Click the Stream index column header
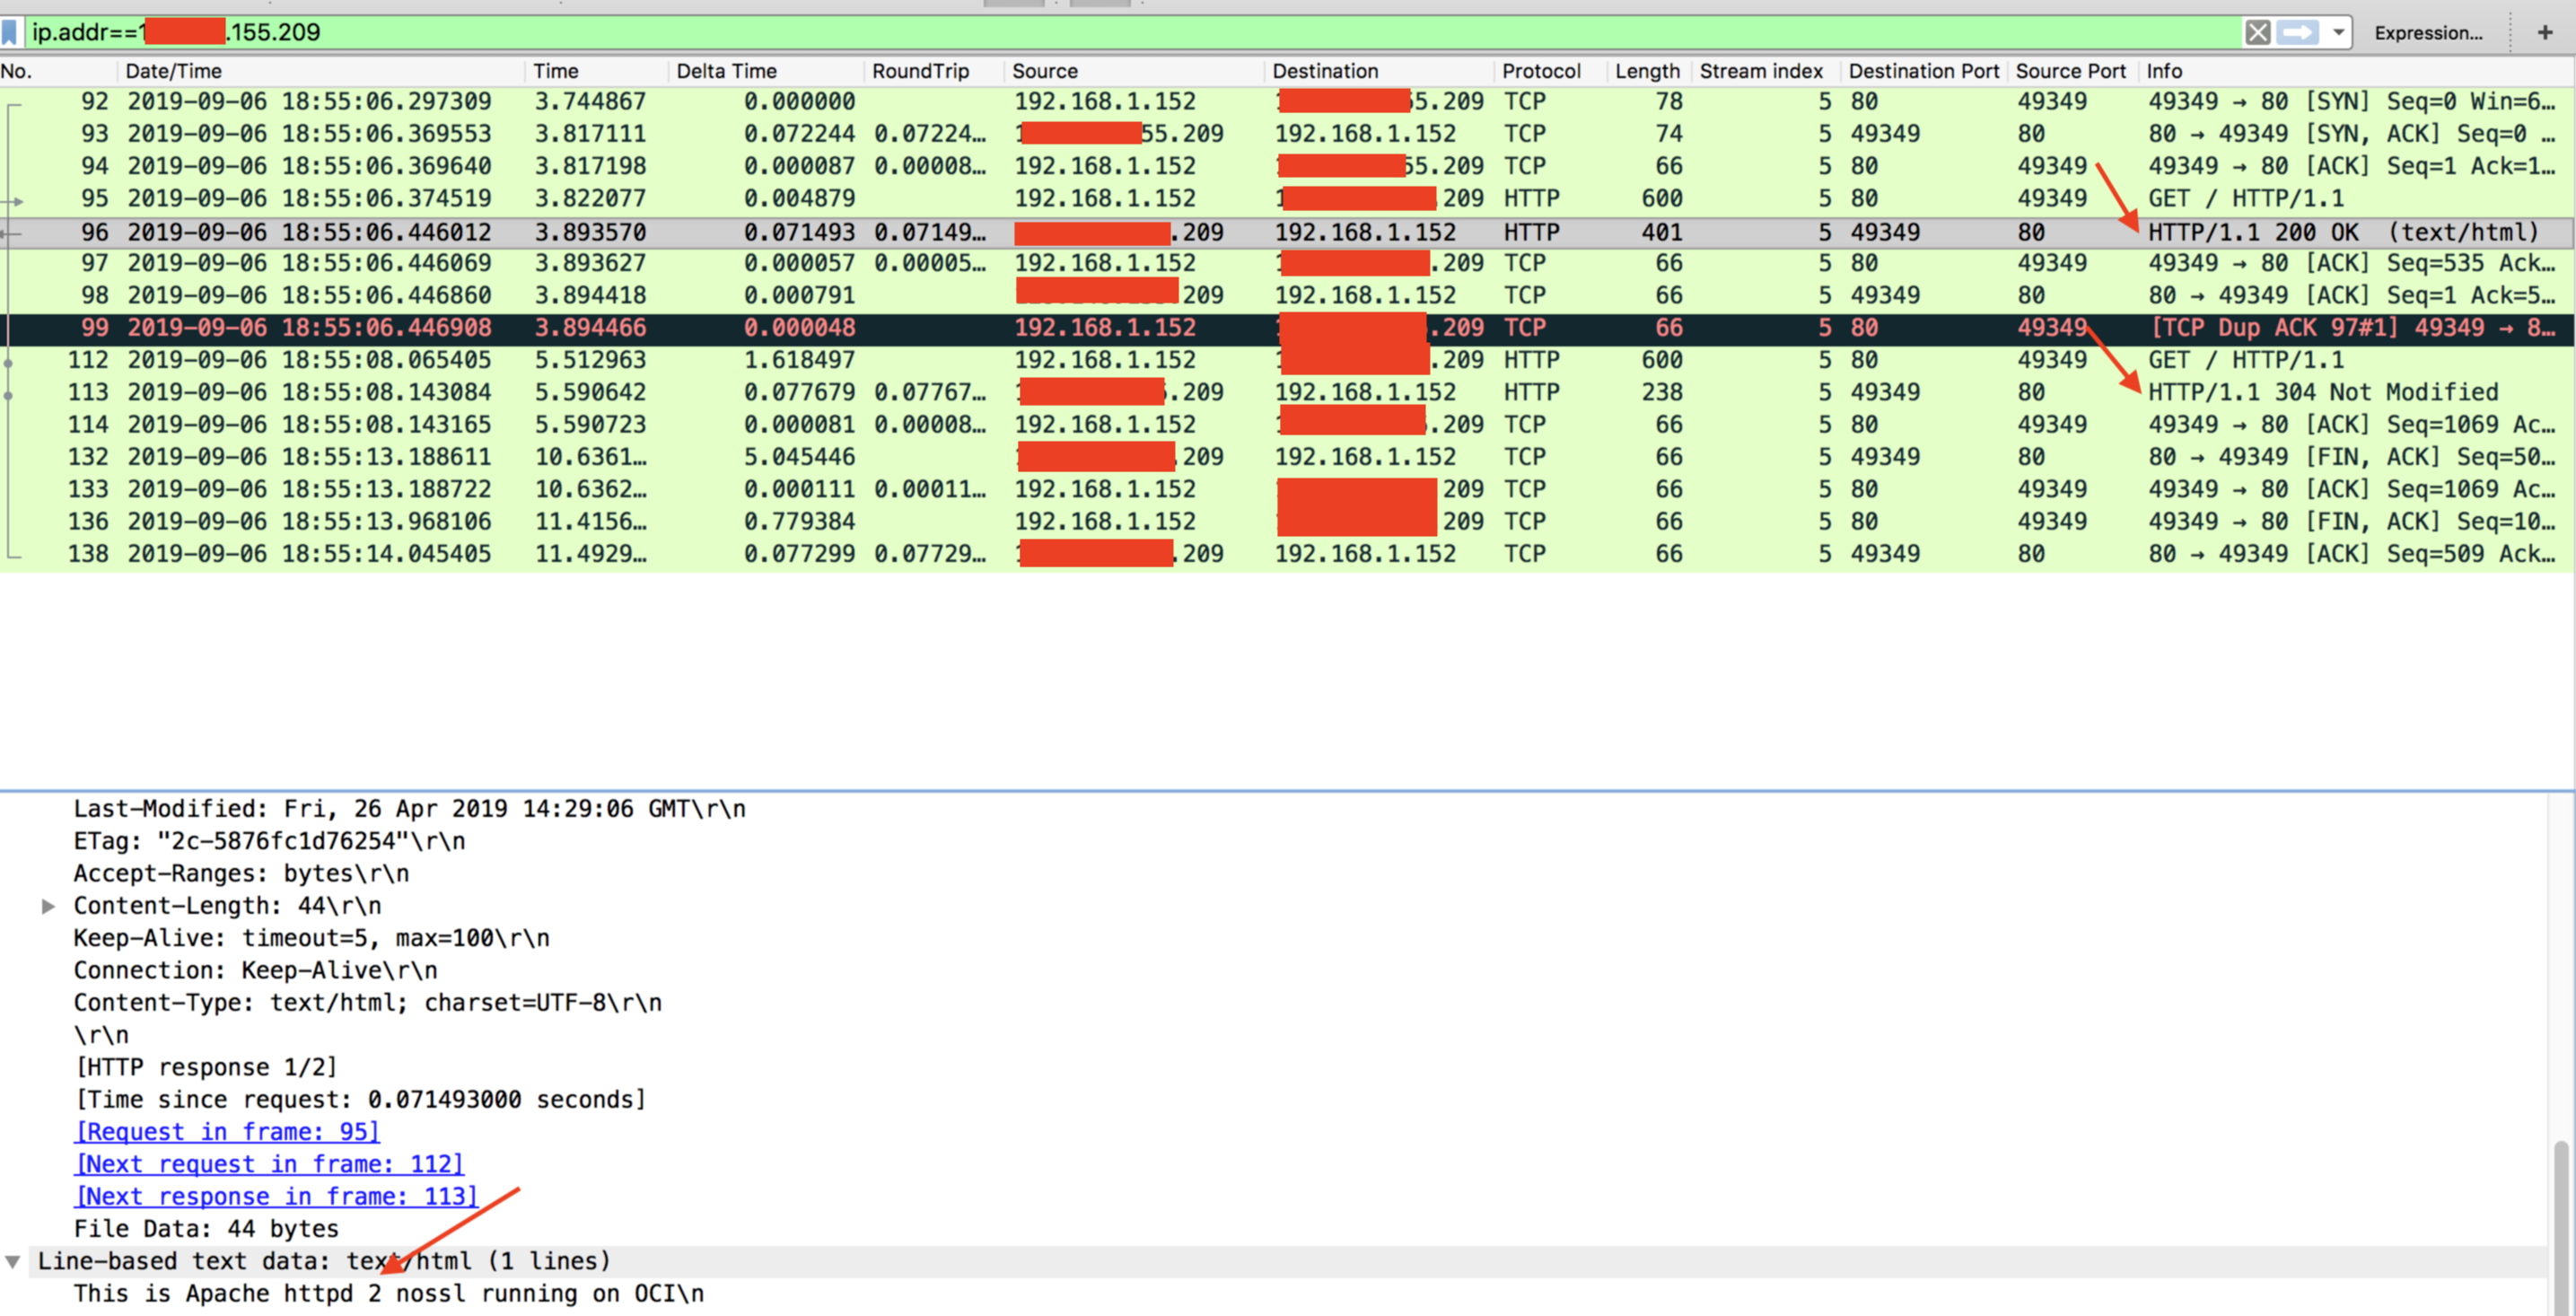Image resolution: width=2576 pixels, height=1316 pixels. [1760, 71]
